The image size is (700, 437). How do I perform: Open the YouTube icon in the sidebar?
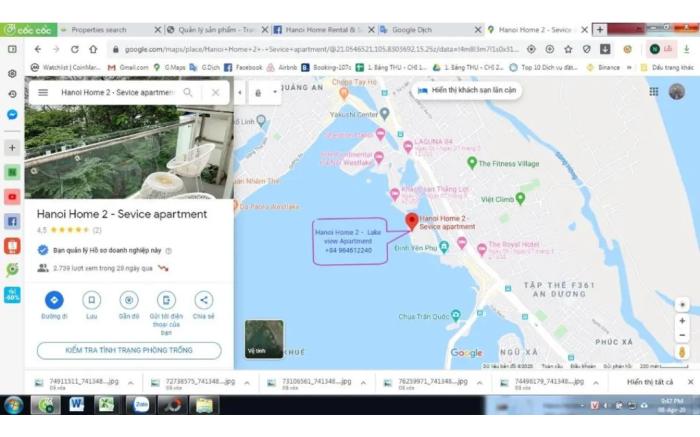pos(12,197)
